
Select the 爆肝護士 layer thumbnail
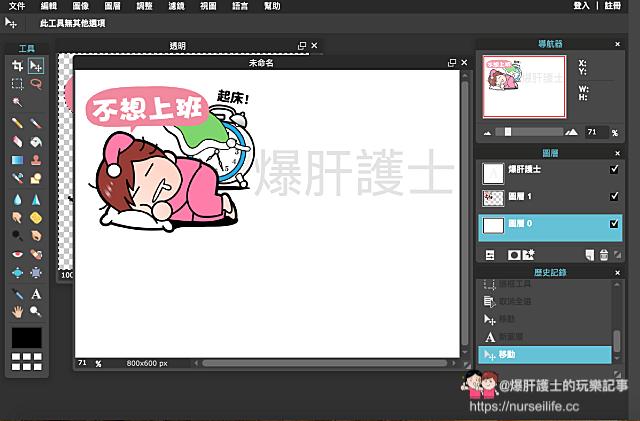point(493,173)
